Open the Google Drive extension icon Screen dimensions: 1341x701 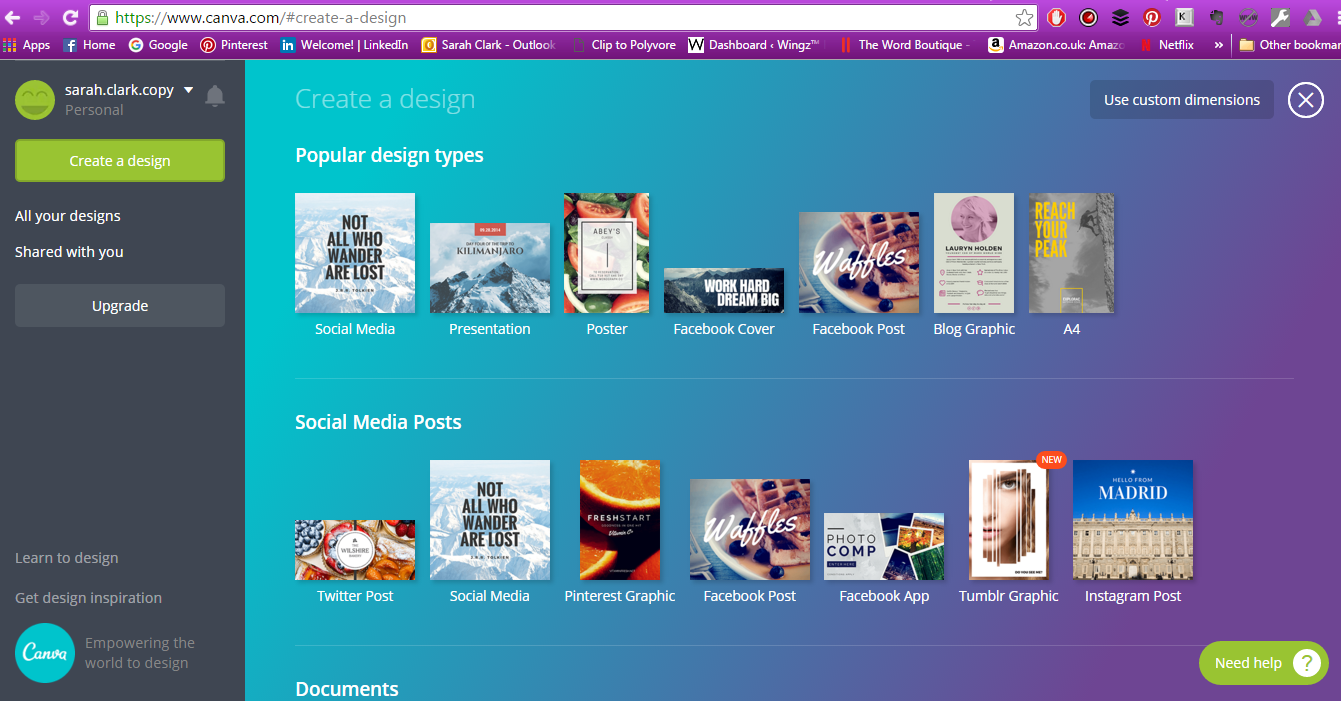(x=1312, y=17)
